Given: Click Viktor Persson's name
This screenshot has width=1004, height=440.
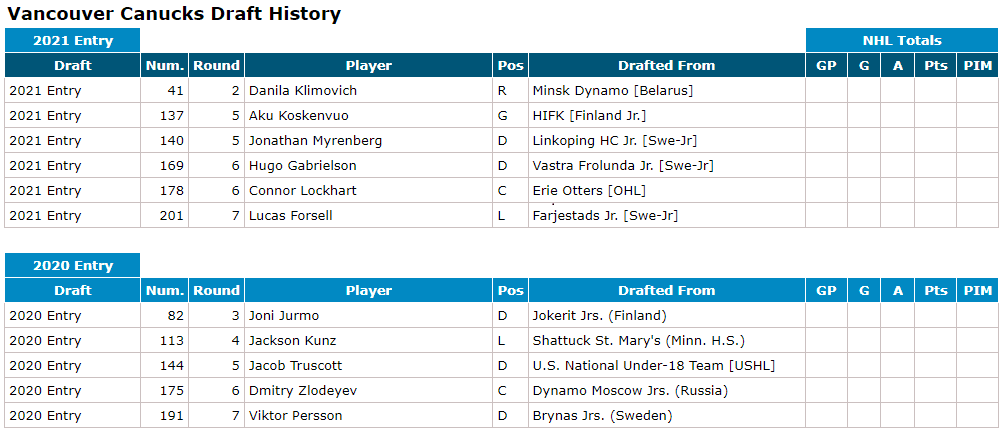Looking at the screenshot, I should (x=295, y=416).
